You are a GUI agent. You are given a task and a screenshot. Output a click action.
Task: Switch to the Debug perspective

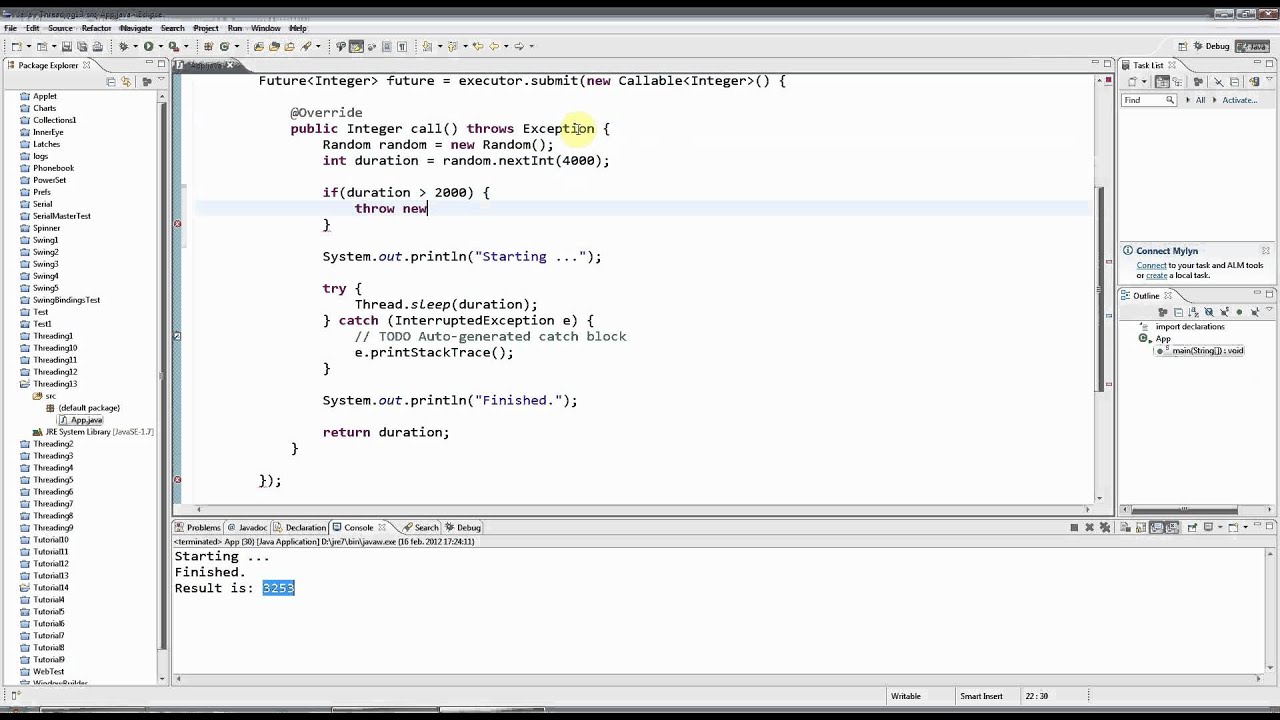1211,46
